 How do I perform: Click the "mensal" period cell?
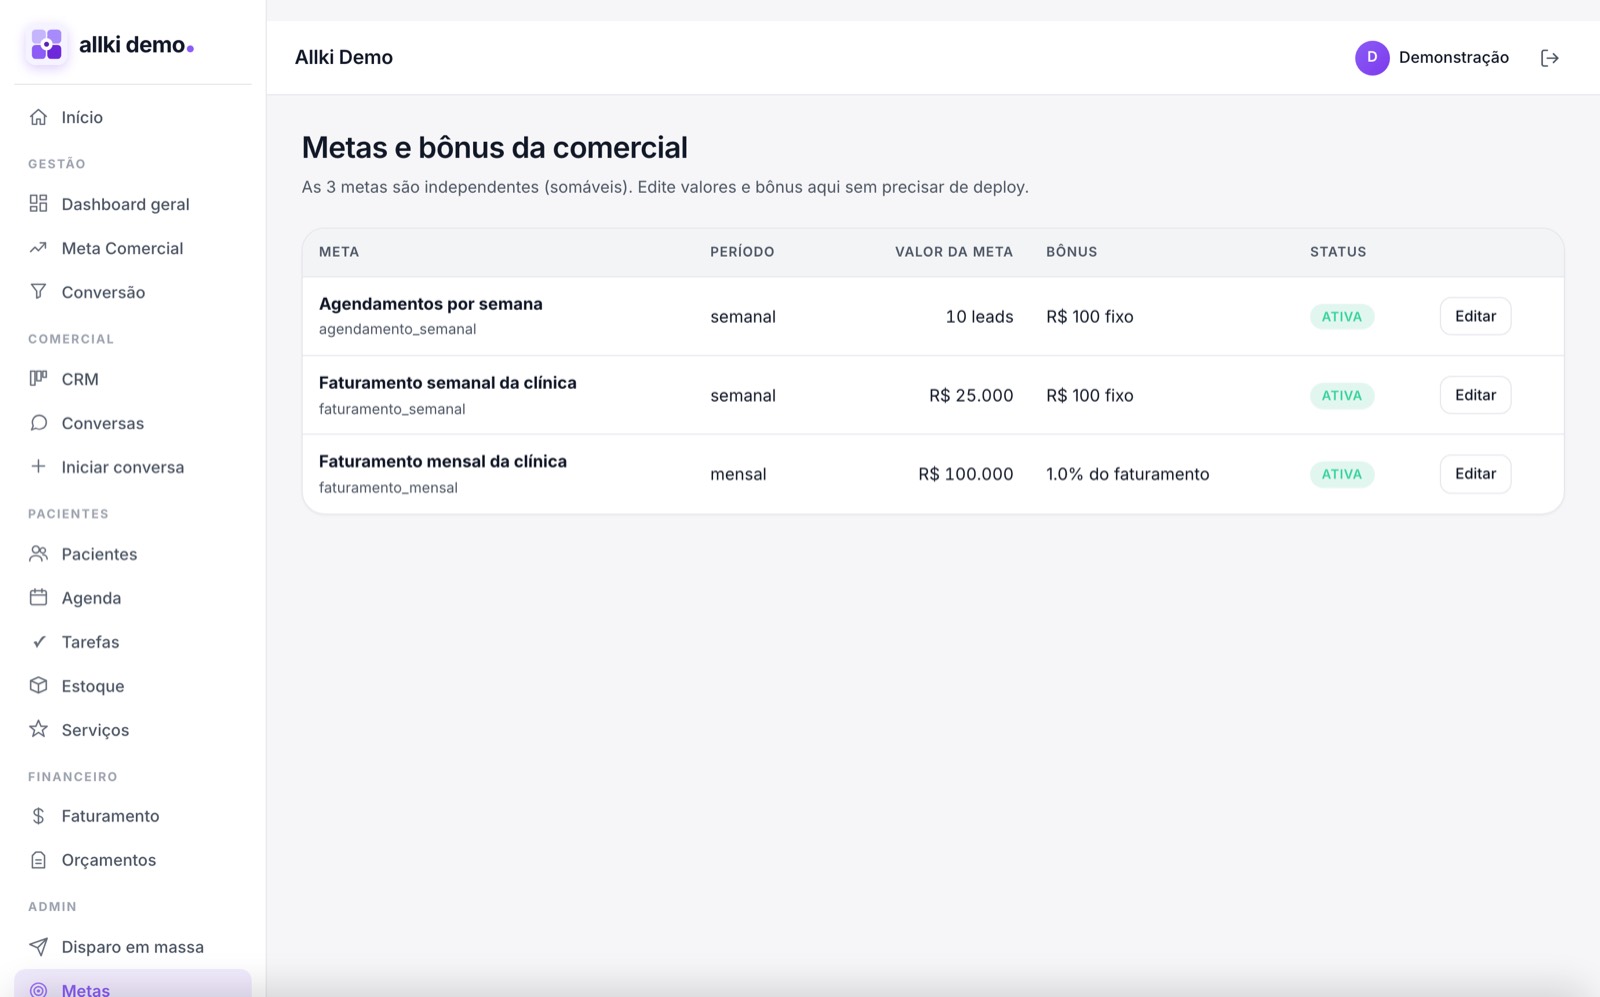click(x=738, y=474)
